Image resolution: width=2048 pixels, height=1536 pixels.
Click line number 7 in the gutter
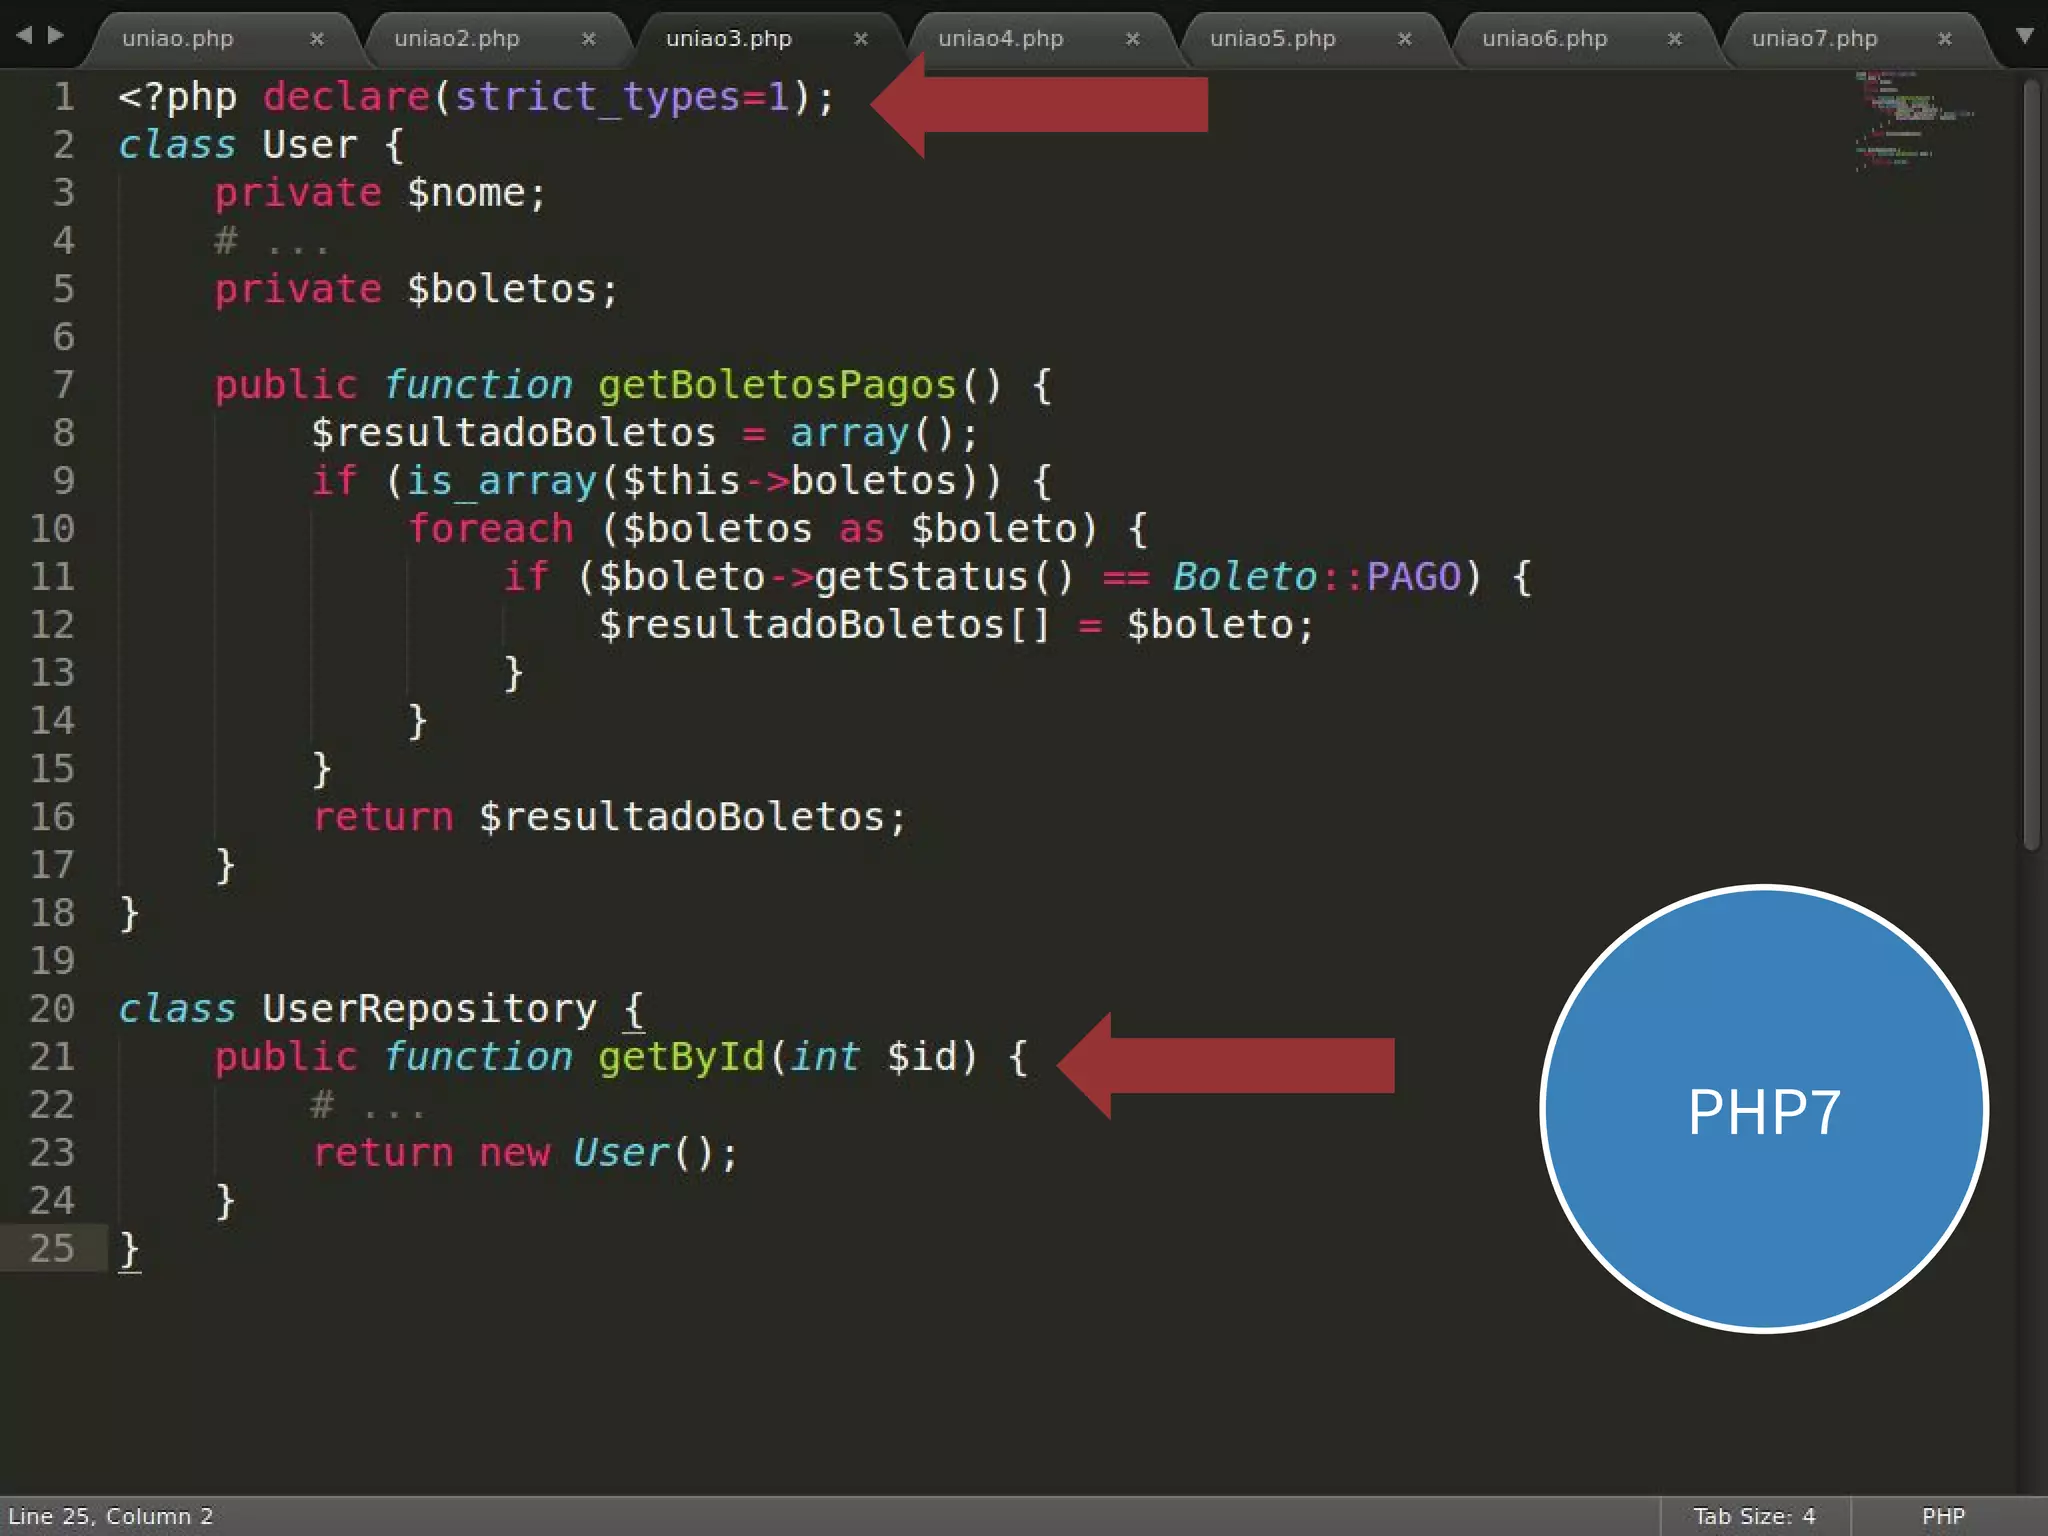coord(64,385)
